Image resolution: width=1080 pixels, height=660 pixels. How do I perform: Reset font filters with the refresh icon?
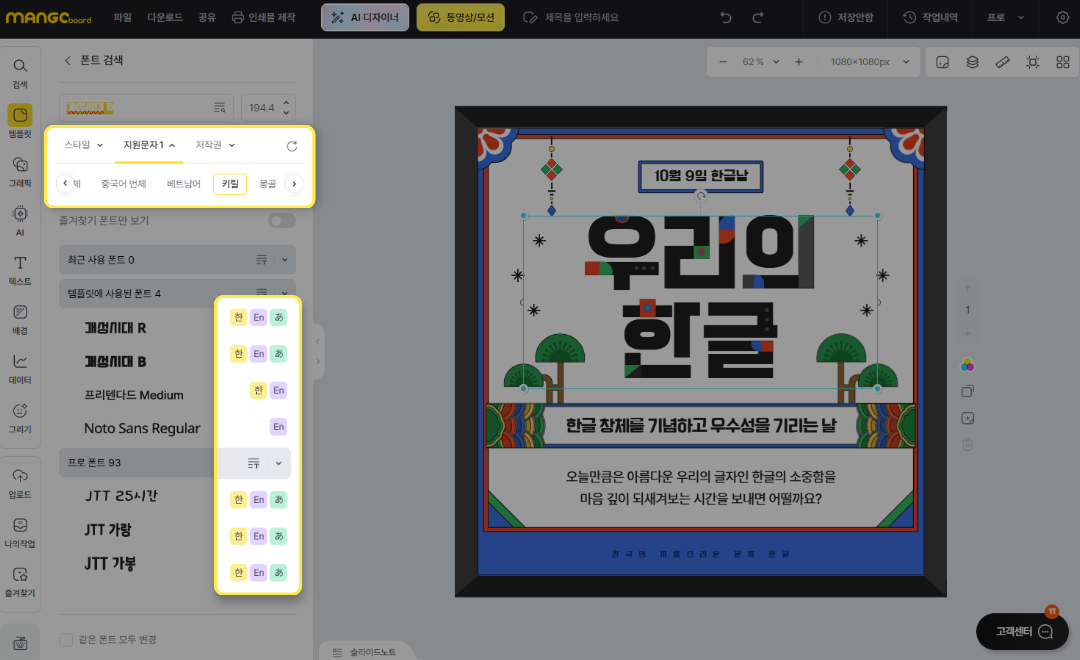pos(292,146)
